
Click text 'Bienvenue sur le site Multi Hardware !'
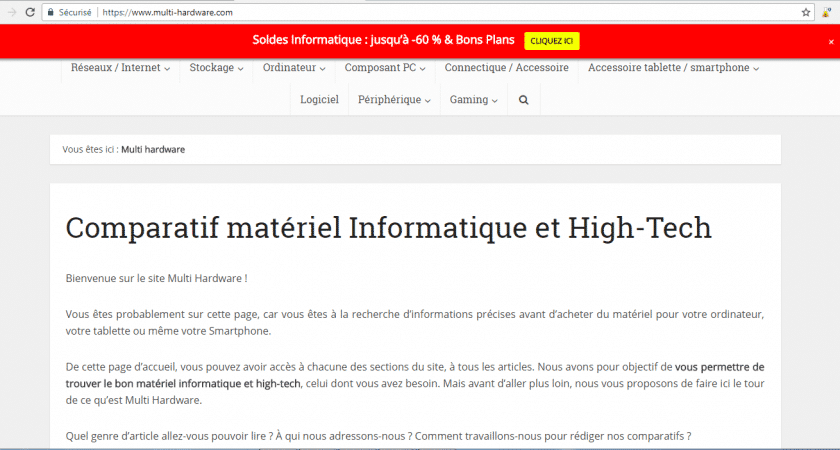pos(156,279)
